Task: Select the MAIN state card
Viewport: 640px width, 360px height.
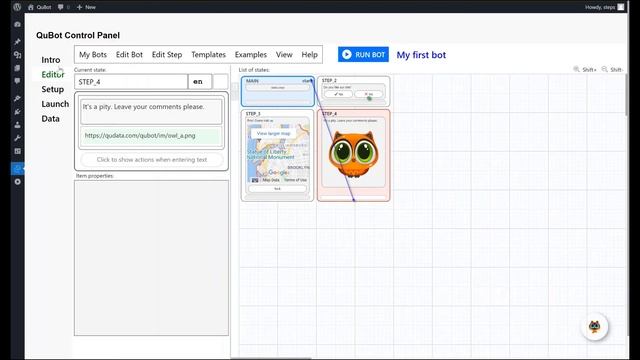Action: coord(278,91)
